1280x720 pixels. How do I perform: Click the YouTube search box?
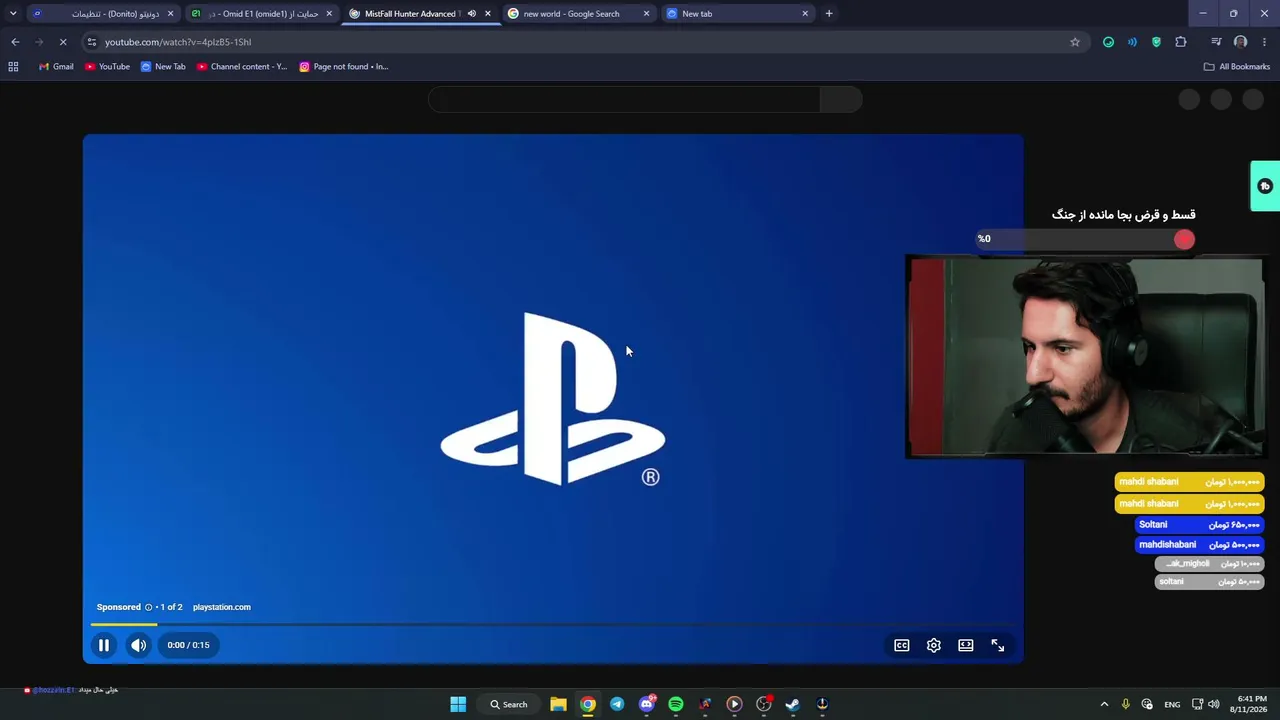[x=624, y=99]
